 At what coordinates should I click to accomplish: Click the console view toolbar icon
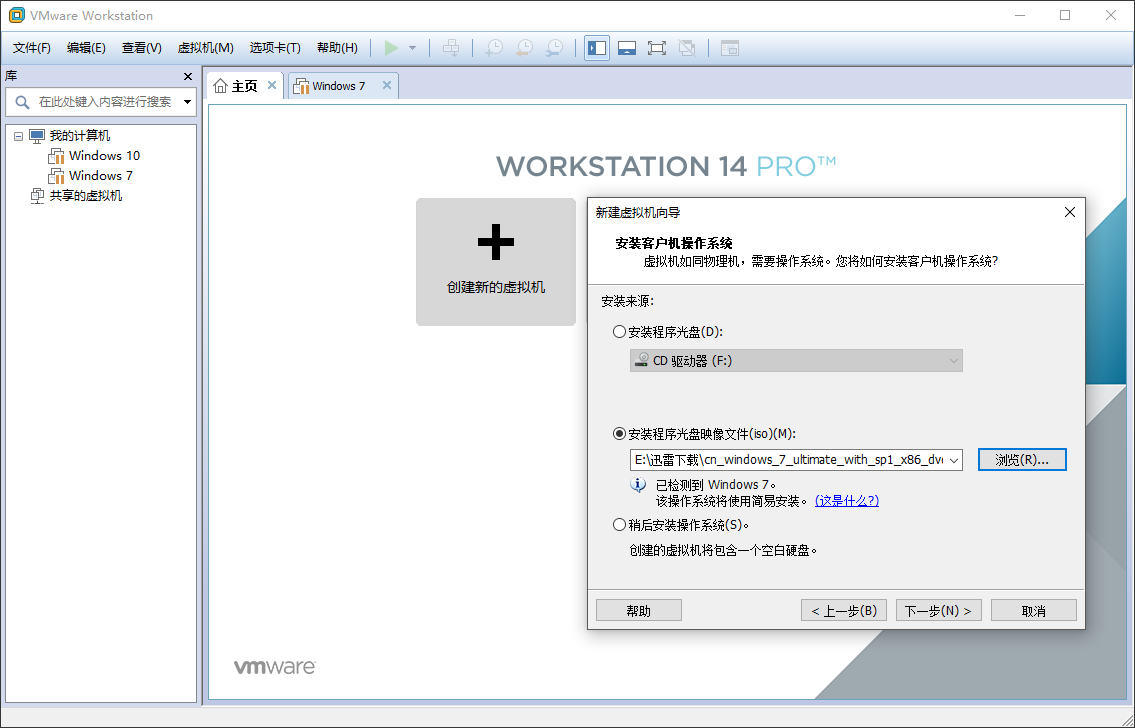point(730,48)
